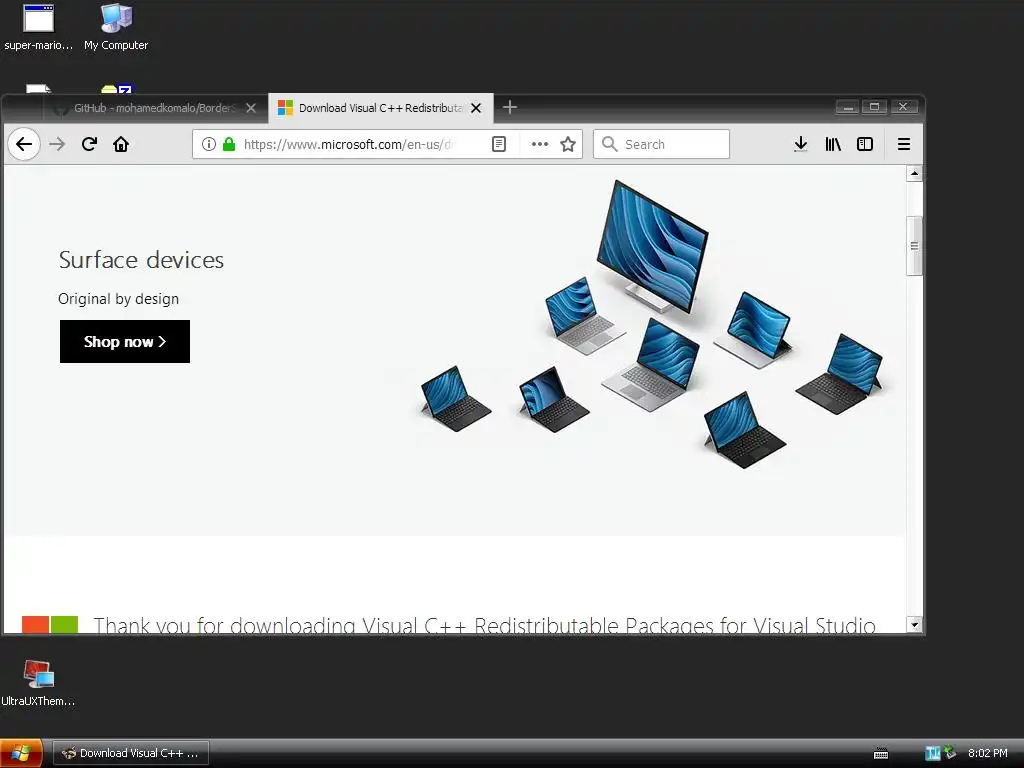Open the Windows Start button

pos(21,754)
